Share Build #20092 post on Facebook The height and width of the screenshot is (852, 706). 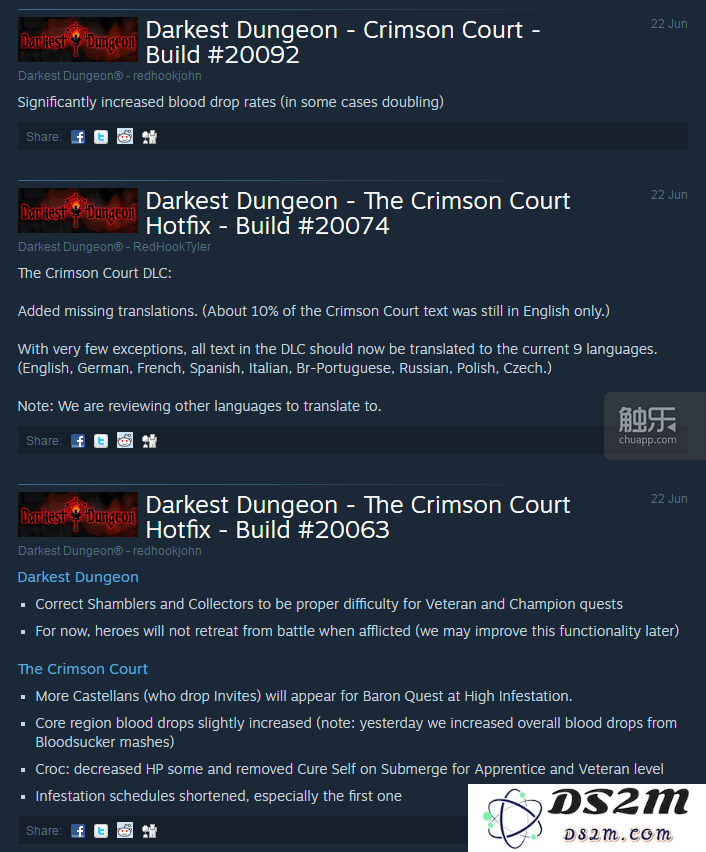point(78,137)
